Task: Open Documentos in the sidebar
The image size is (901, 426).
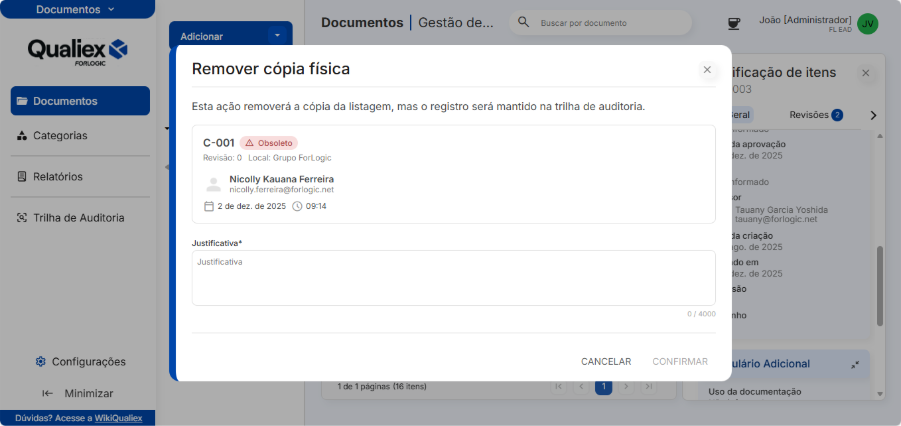Action: click(80, 101)
